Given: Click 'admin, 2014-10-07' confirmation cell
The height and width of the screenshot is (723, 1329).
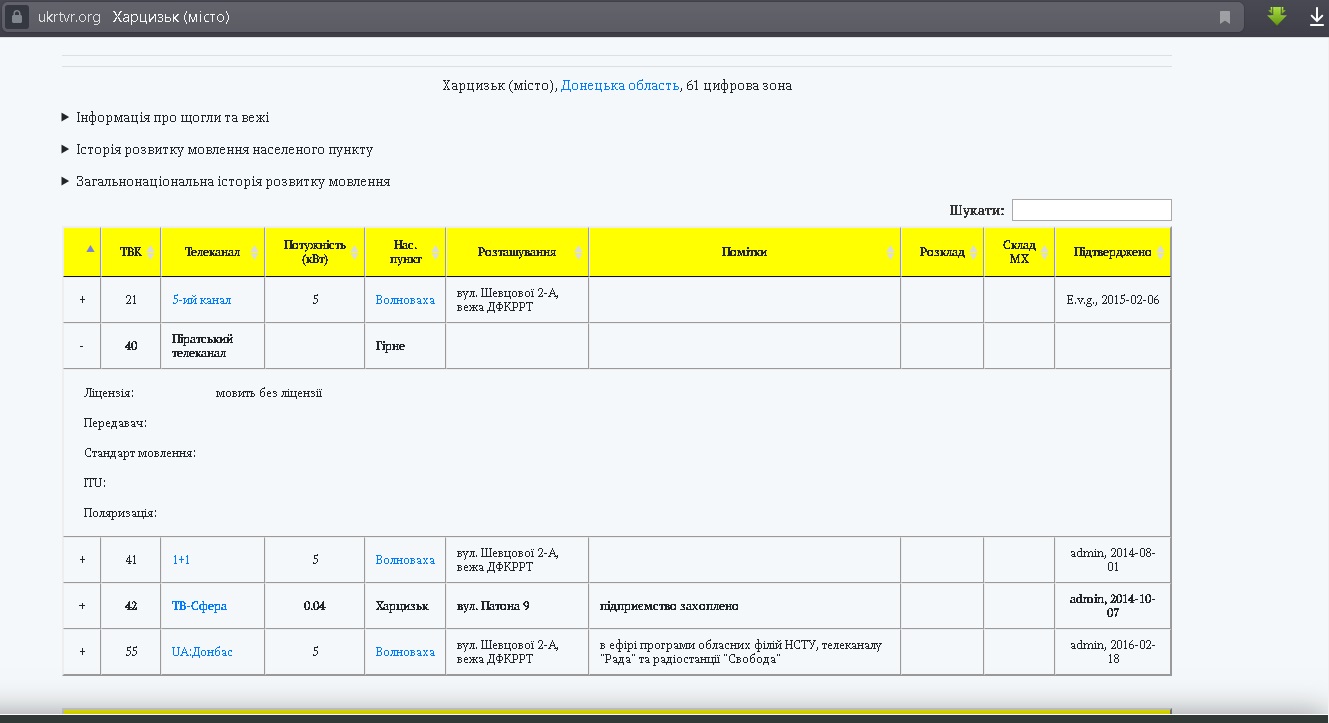Looking at the screenshot, I should (1112, 606).
